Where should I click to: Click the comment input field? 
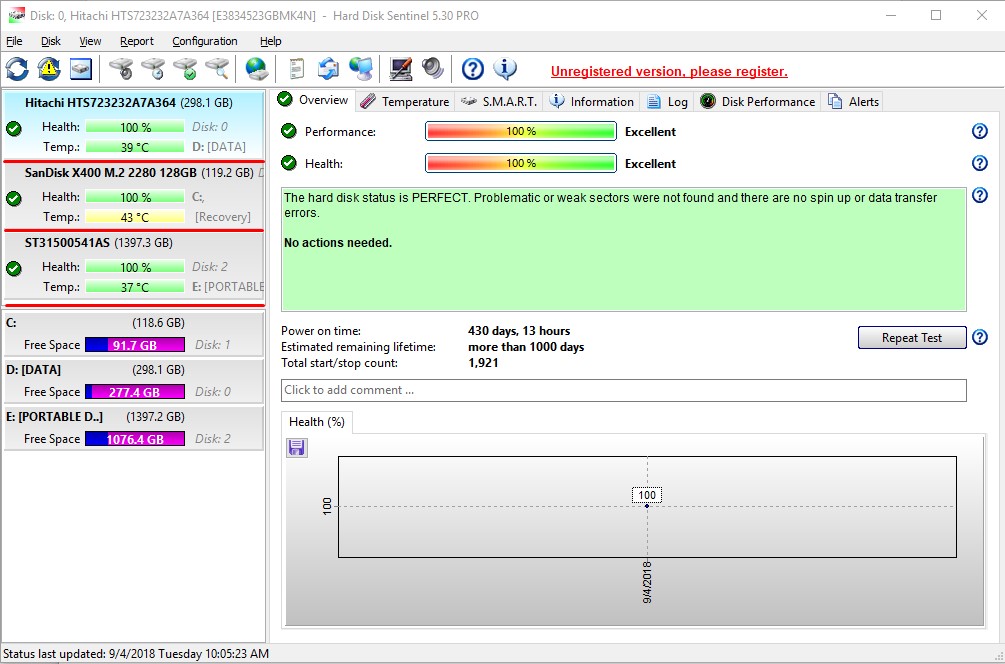tap(623, 390)
